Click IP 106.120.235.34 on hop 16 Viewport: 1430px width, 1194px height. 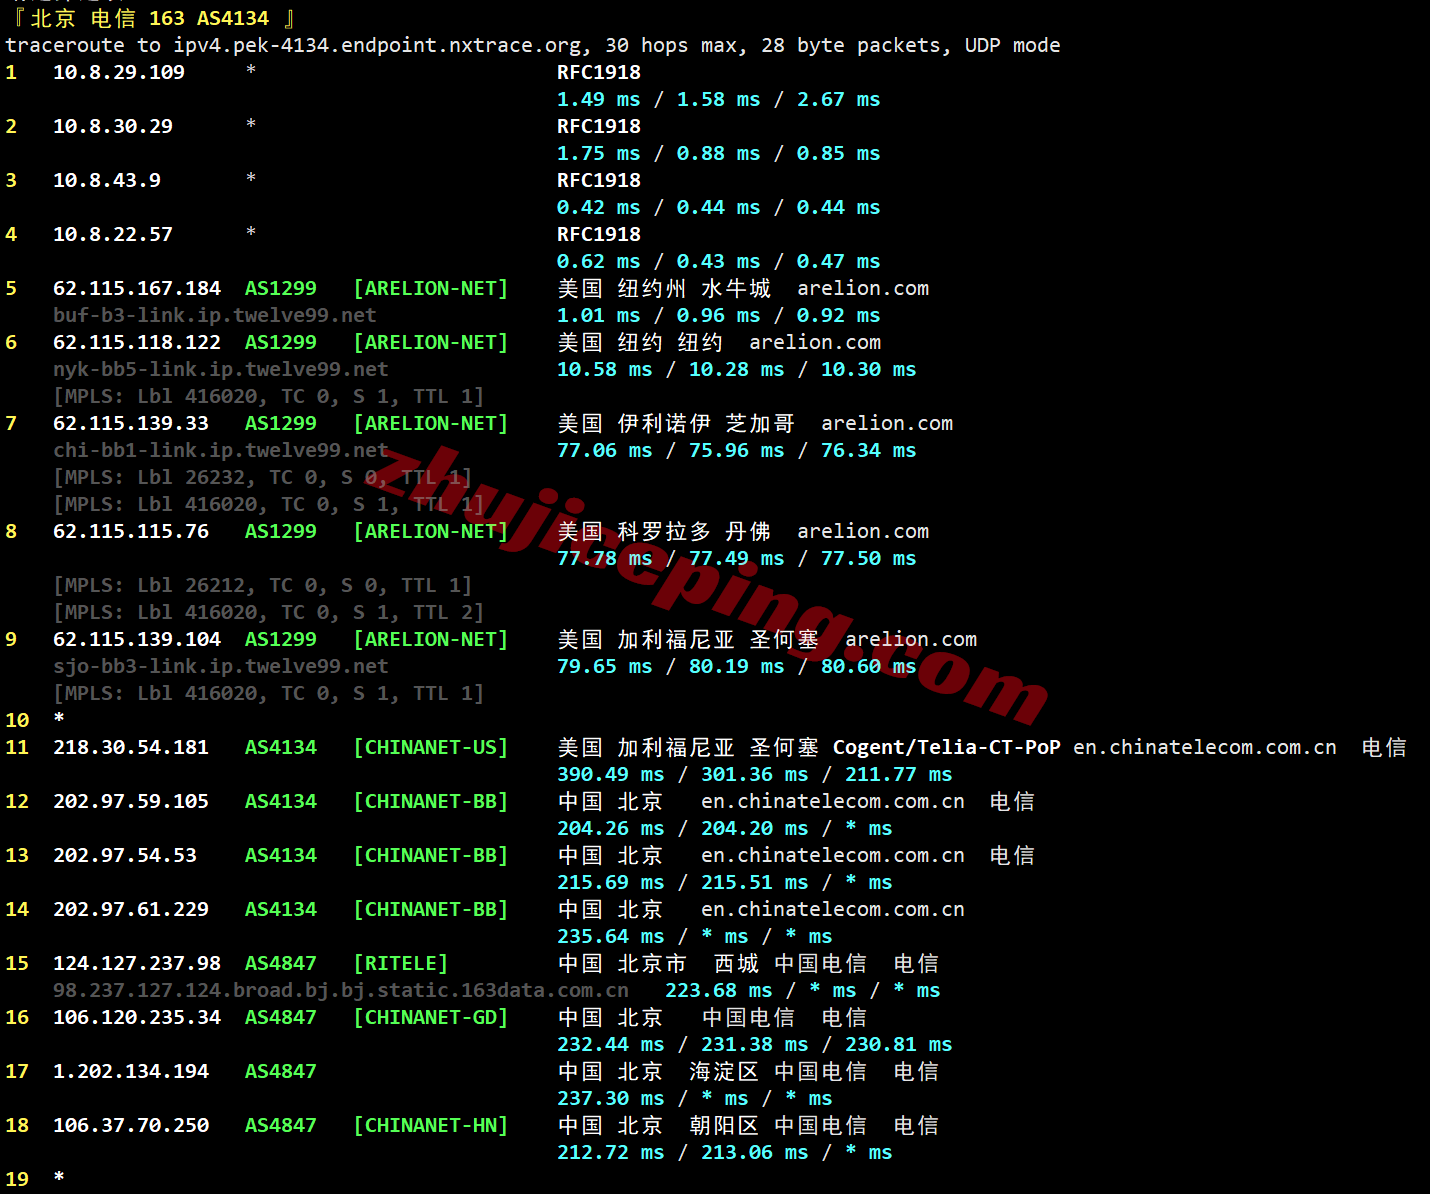137,1017
